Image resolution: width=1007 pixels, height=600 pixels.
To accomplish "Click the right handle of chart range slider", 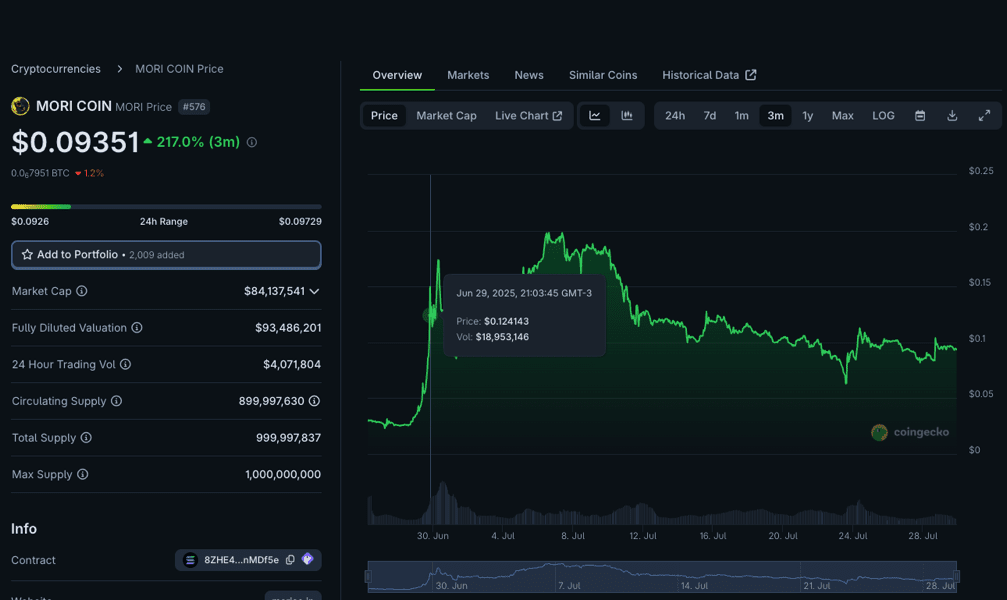I will (x=956, y=577).
